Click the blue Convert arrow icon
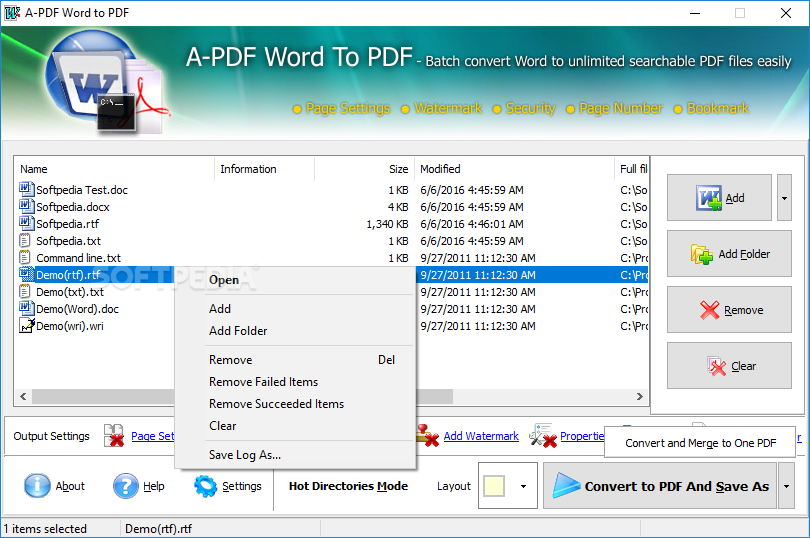Screen dimensions: 810x538 [566, 486]
